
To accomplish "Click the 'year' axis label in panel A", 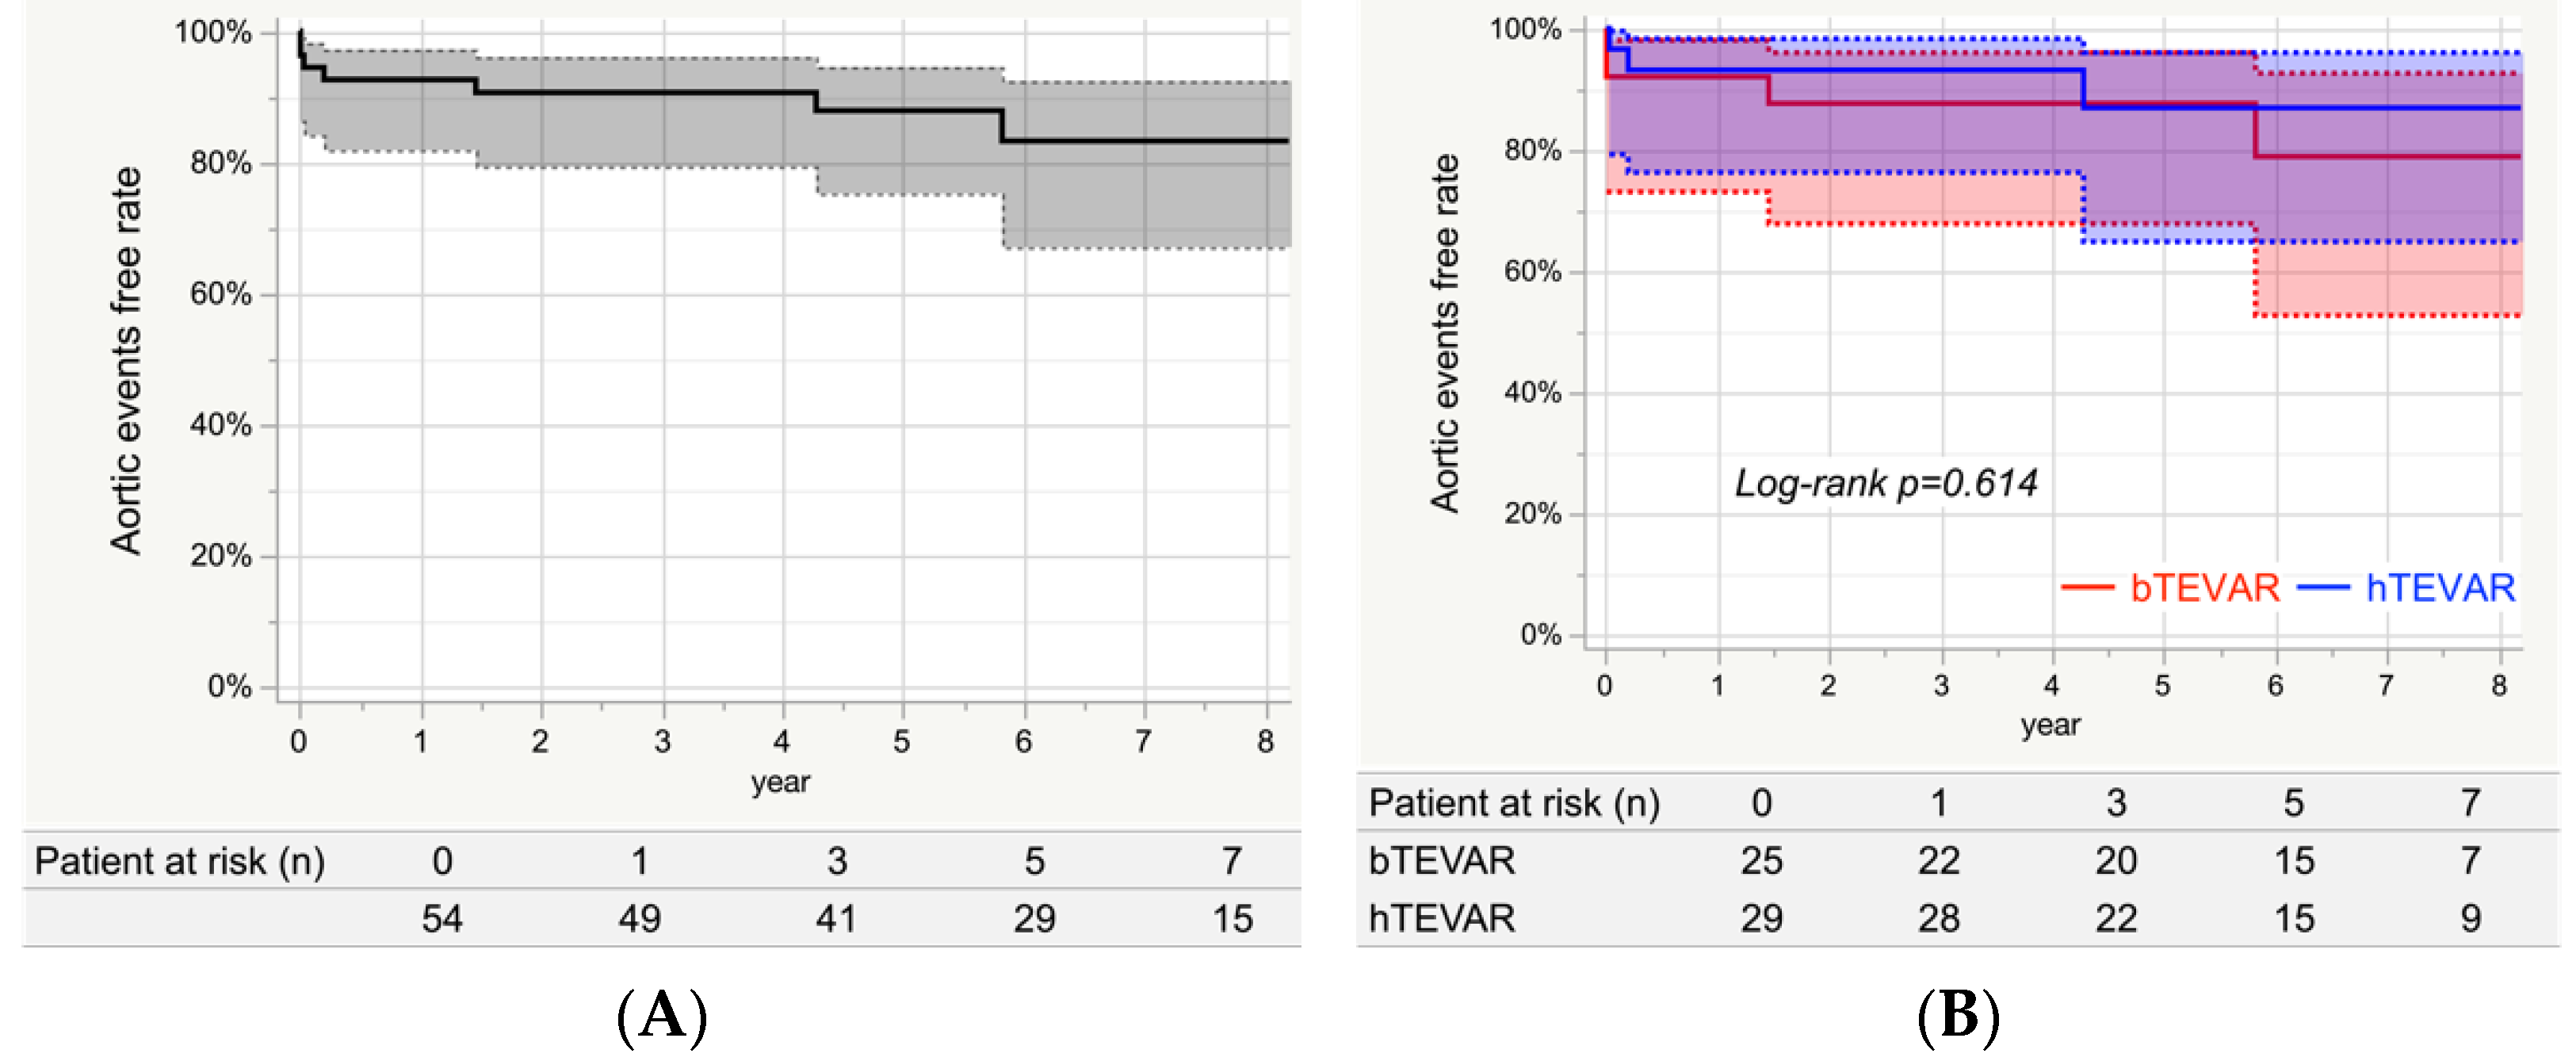I will 780,782.
